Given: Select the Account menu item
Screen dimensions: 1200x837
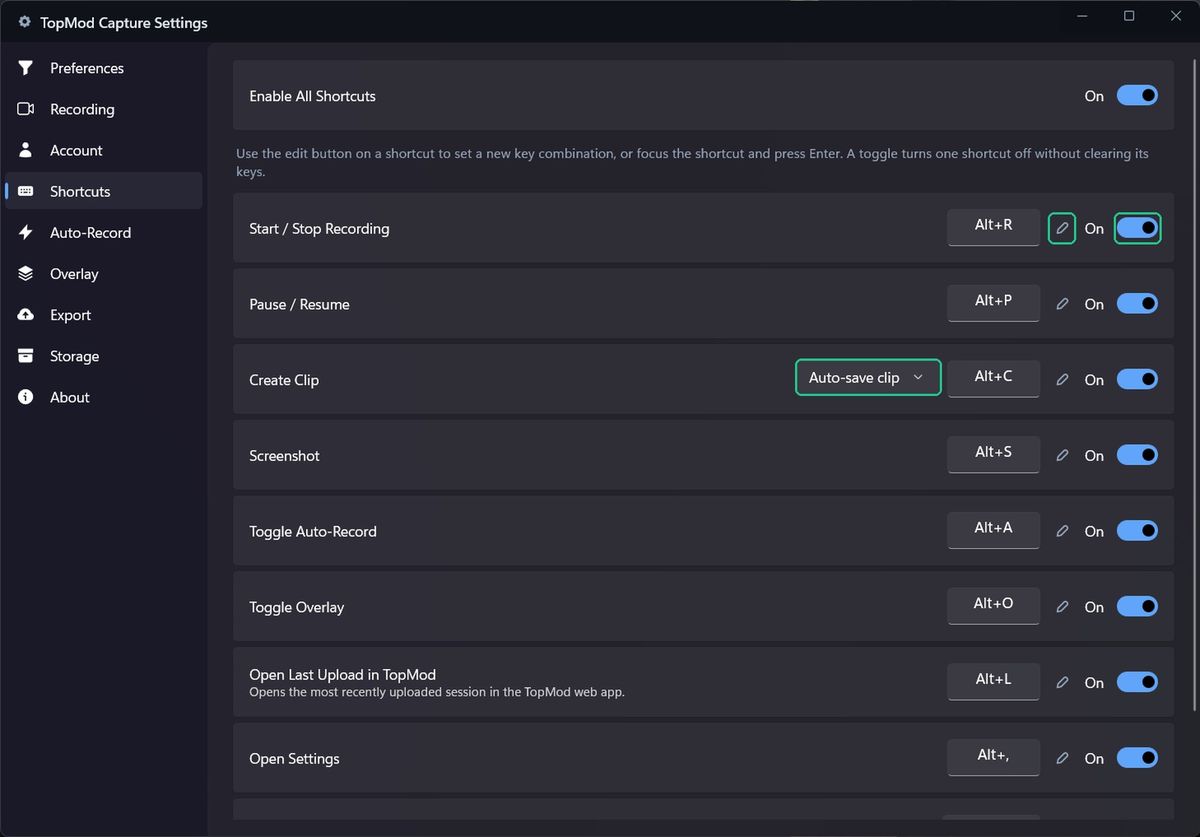Looking at the screenshot, I should click(x=103, y=150).
